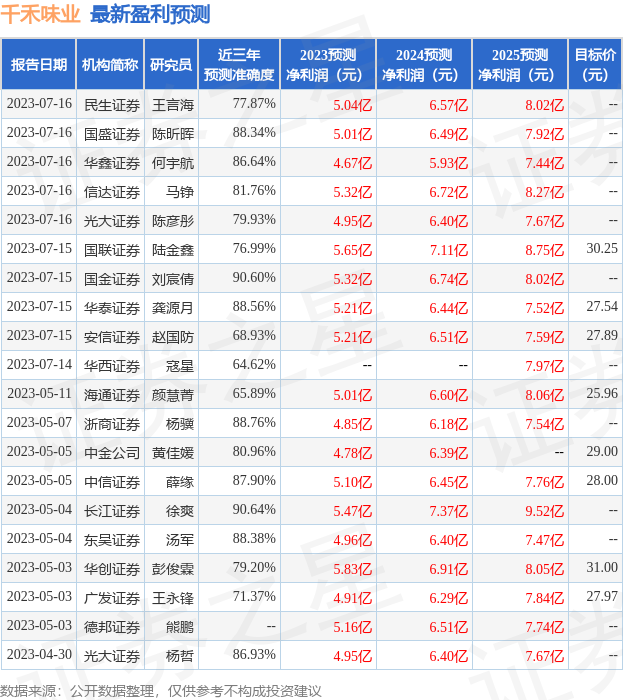623x700 pixels.
Task: Click the 27.54 target price
Action: click(x=602, y=307)
